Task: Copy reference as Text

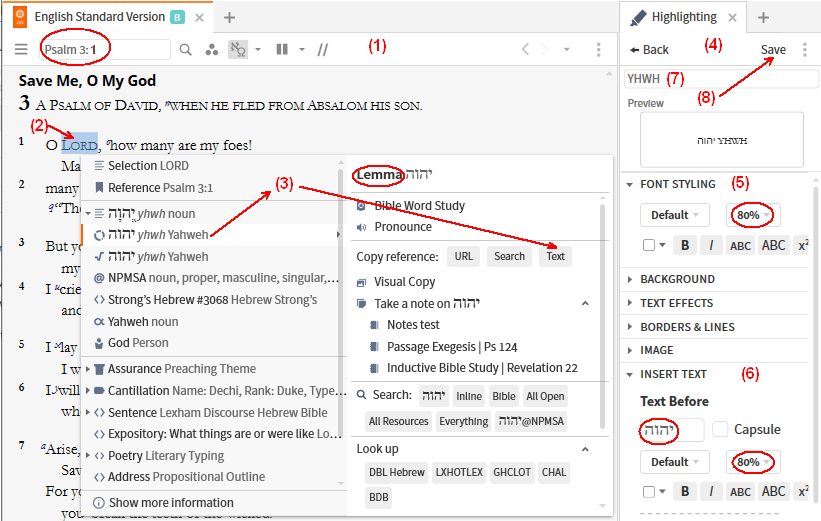Action: pos(555,257)
